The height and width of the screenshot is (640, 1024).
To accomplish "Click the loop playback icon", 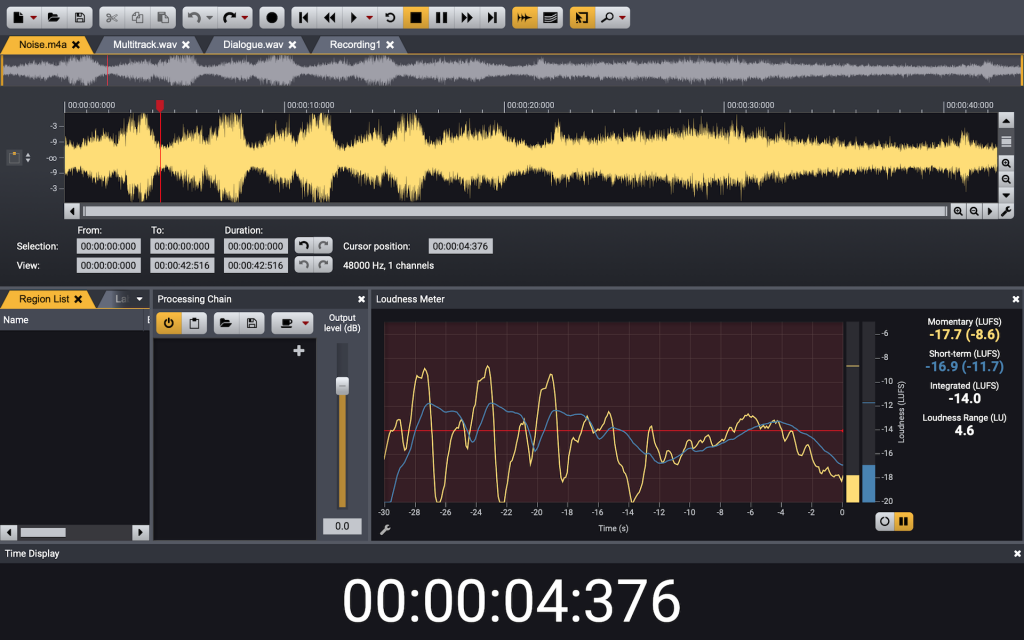I will (x=390, y=17).
